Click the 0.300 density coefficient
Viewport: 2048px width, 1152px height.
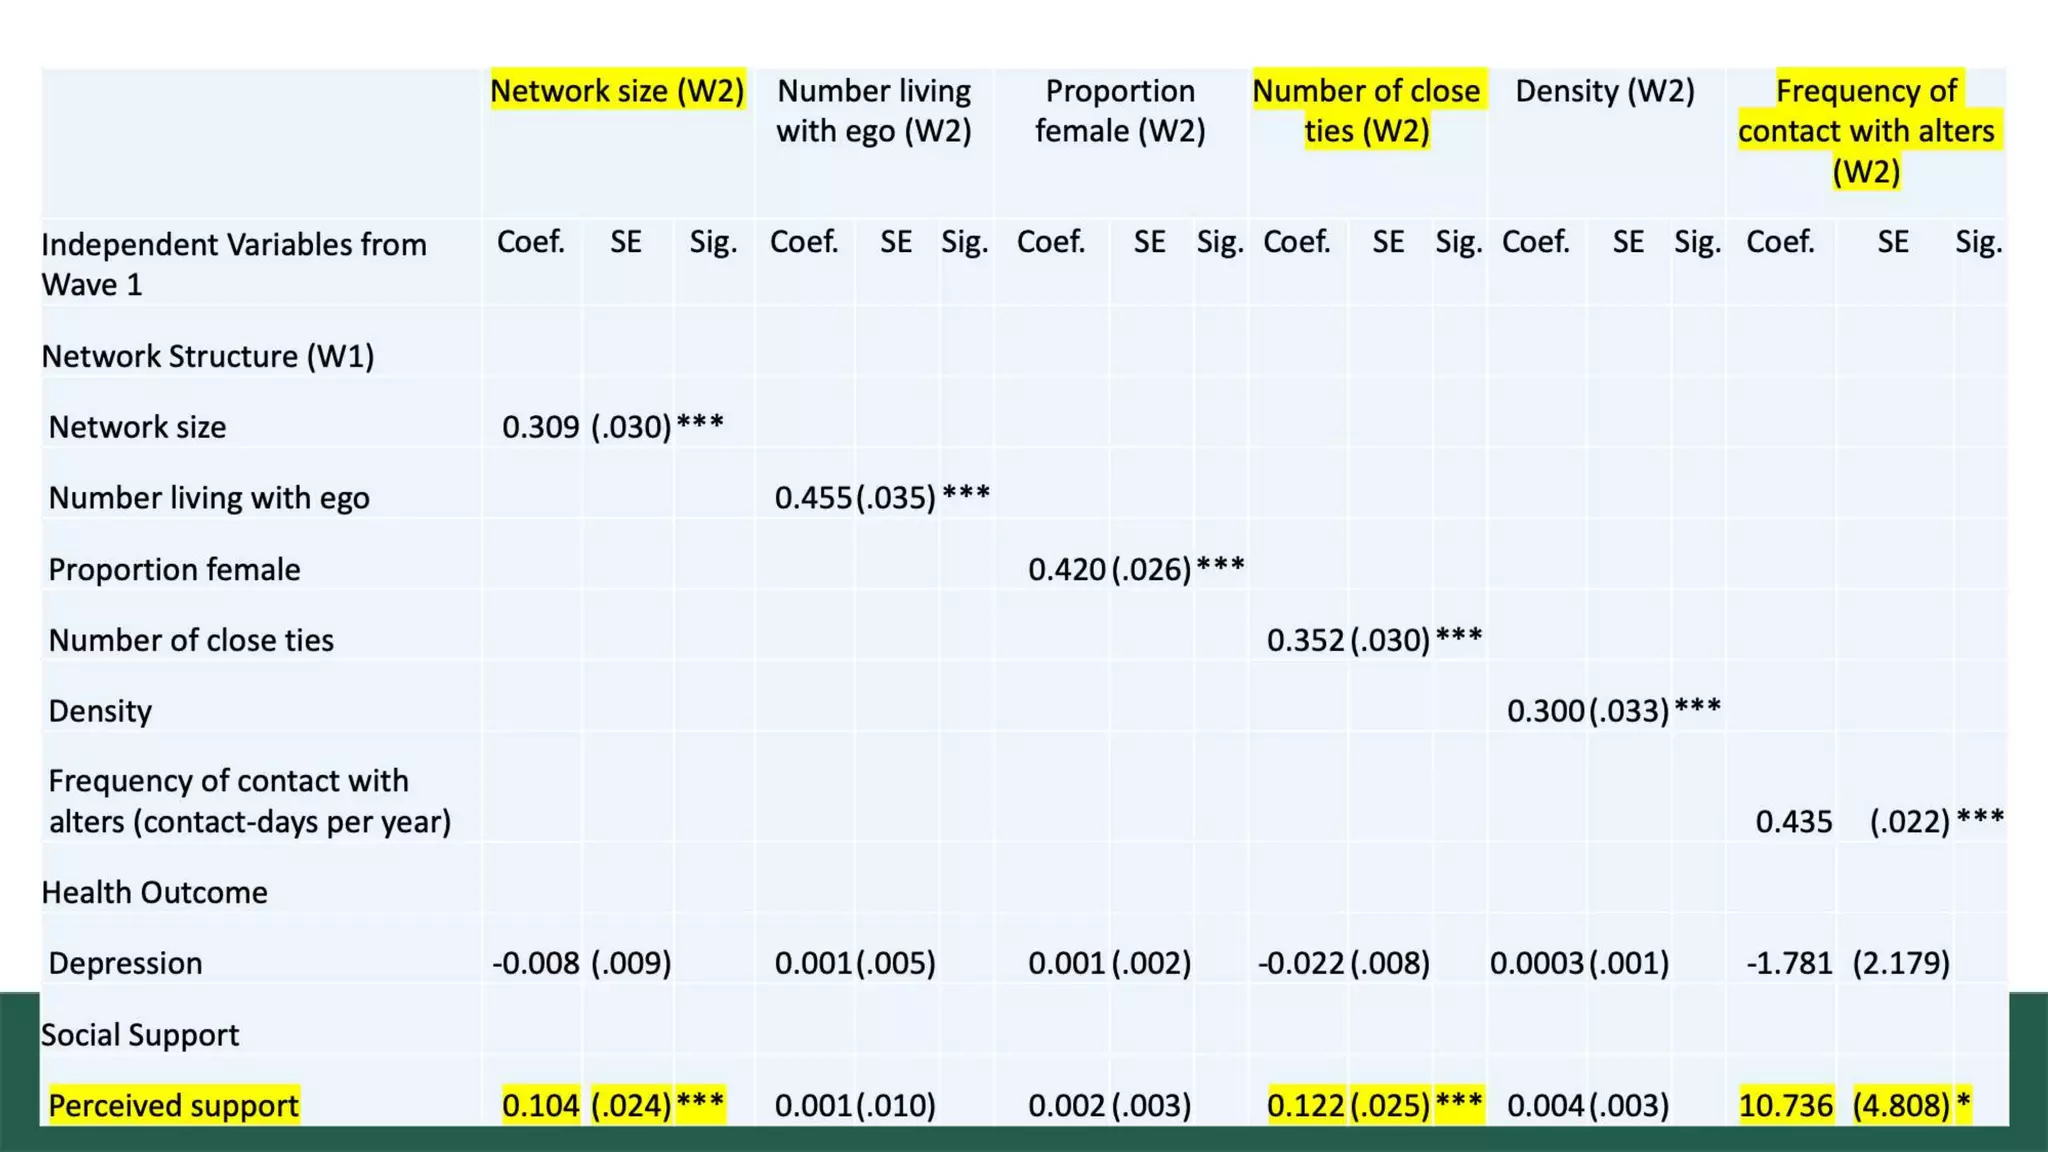pos(1545,711)
